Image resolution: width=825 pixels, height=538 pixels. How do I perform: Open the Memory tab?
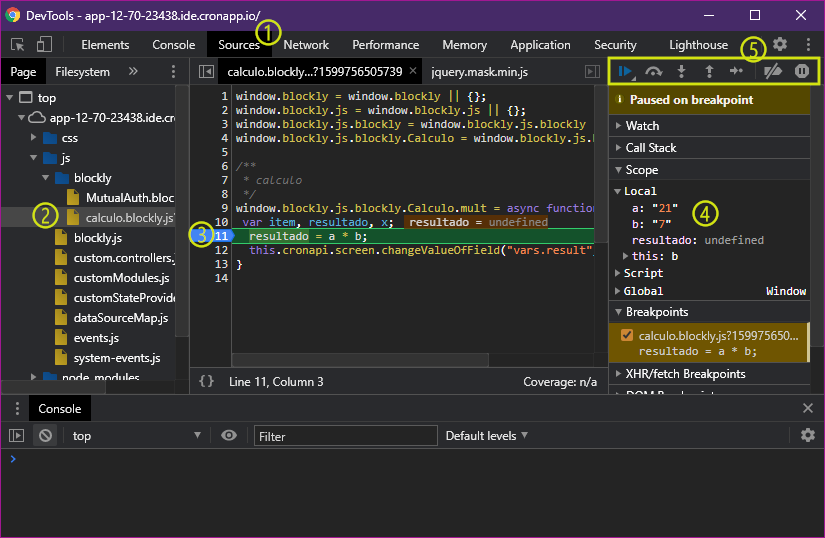coord(465,45)
